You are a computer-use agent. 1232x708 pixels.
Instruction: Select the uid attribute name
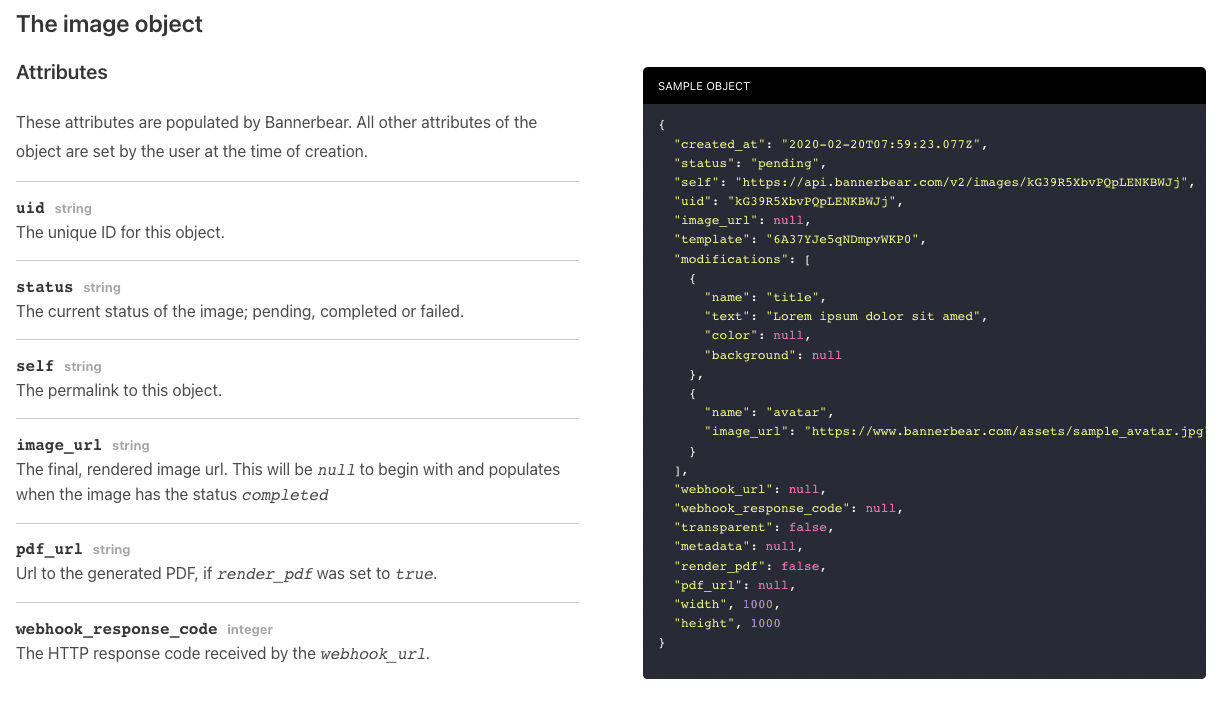tap(31, 208)
